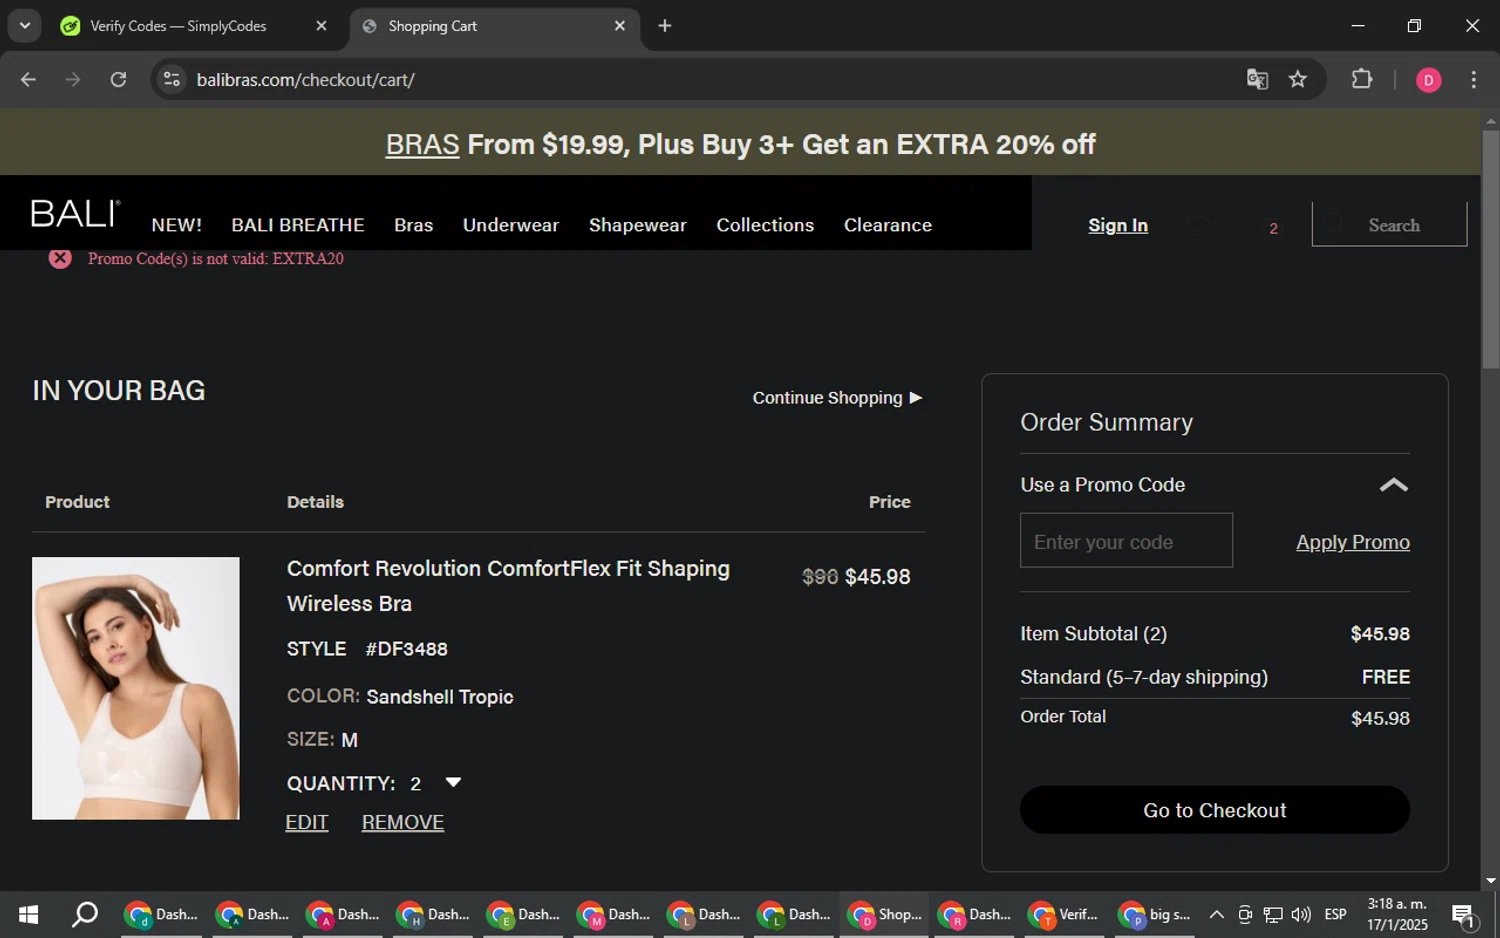Open the network icon in the tray
Image resolution: width=1500 pixels, height=938 pixels.
[x=1273, y=914]
